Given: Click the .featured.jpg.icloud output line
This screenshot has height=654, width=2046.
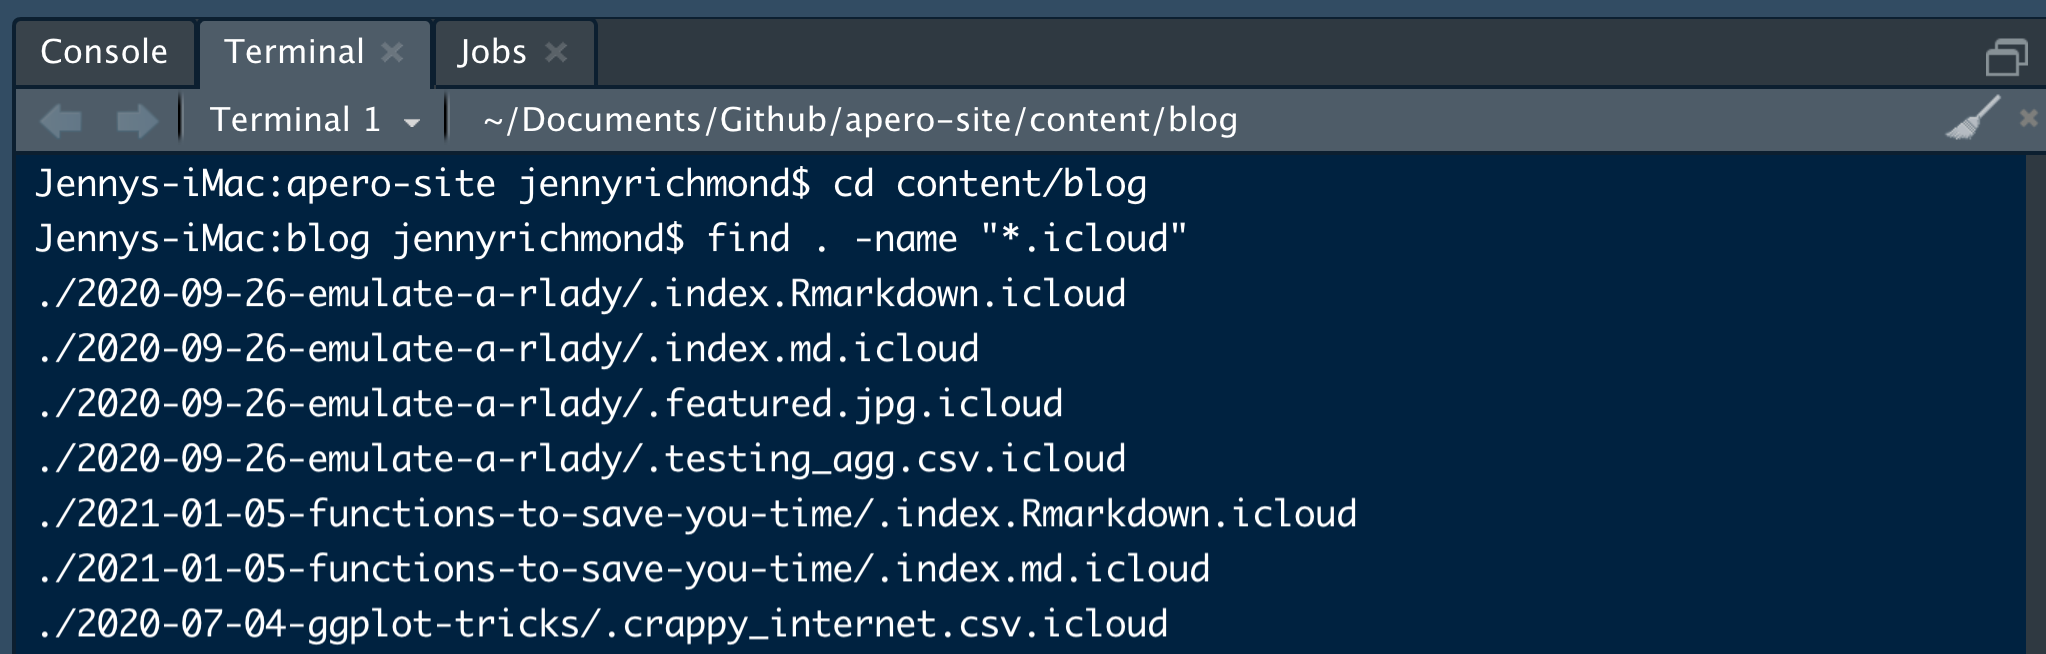Looking at the screenshot, I should pyautogui.click(x=550, y=404).
